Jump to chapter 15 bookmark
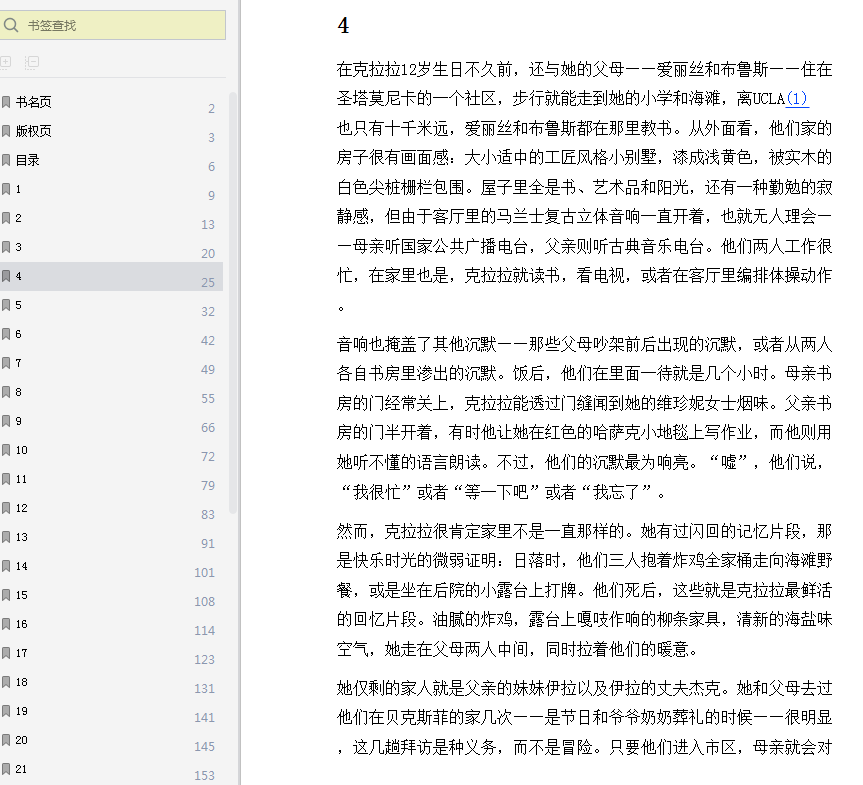Image resolution: width=863 pixels, height=785 pixels. (x=110, y=595)
